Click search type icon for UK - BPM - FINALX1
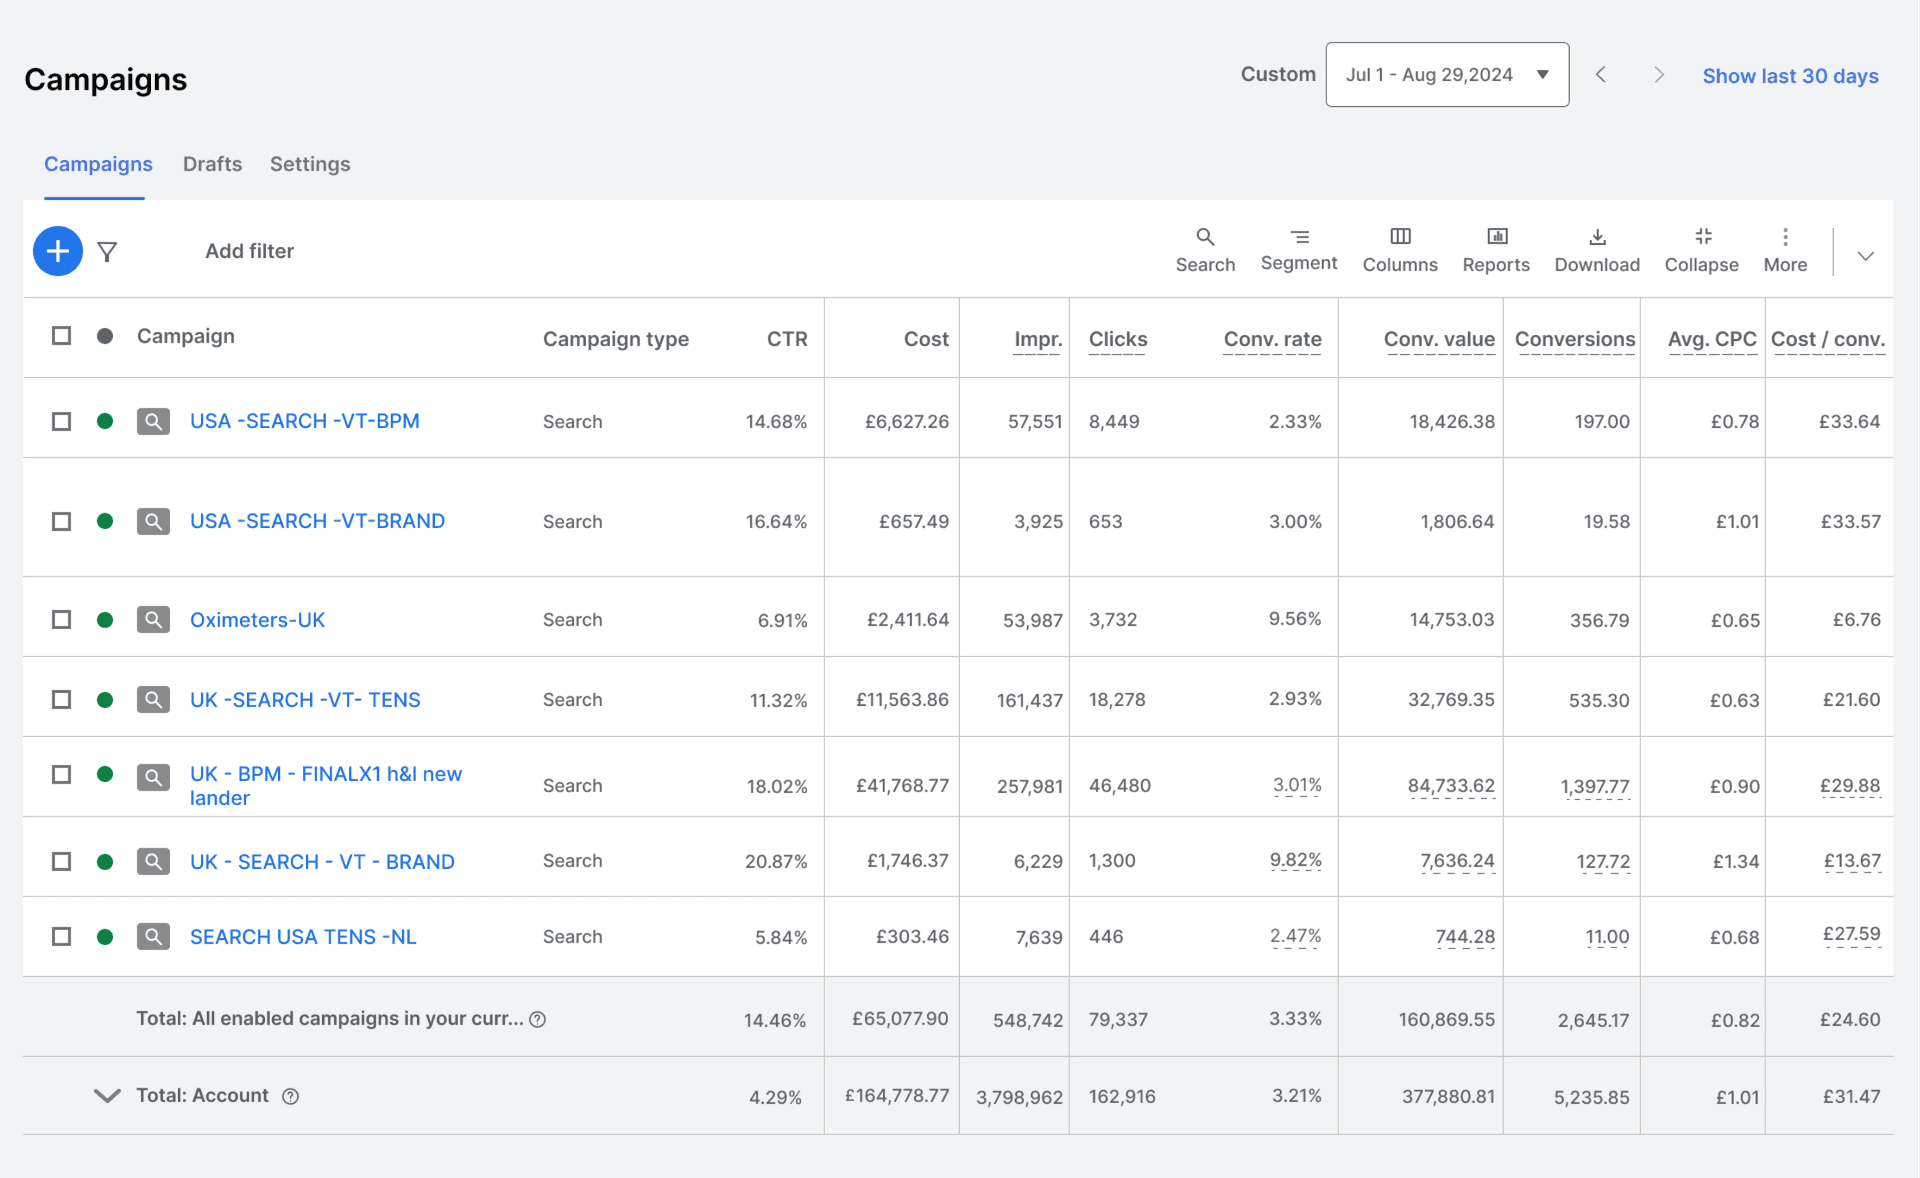 [153, 777]
